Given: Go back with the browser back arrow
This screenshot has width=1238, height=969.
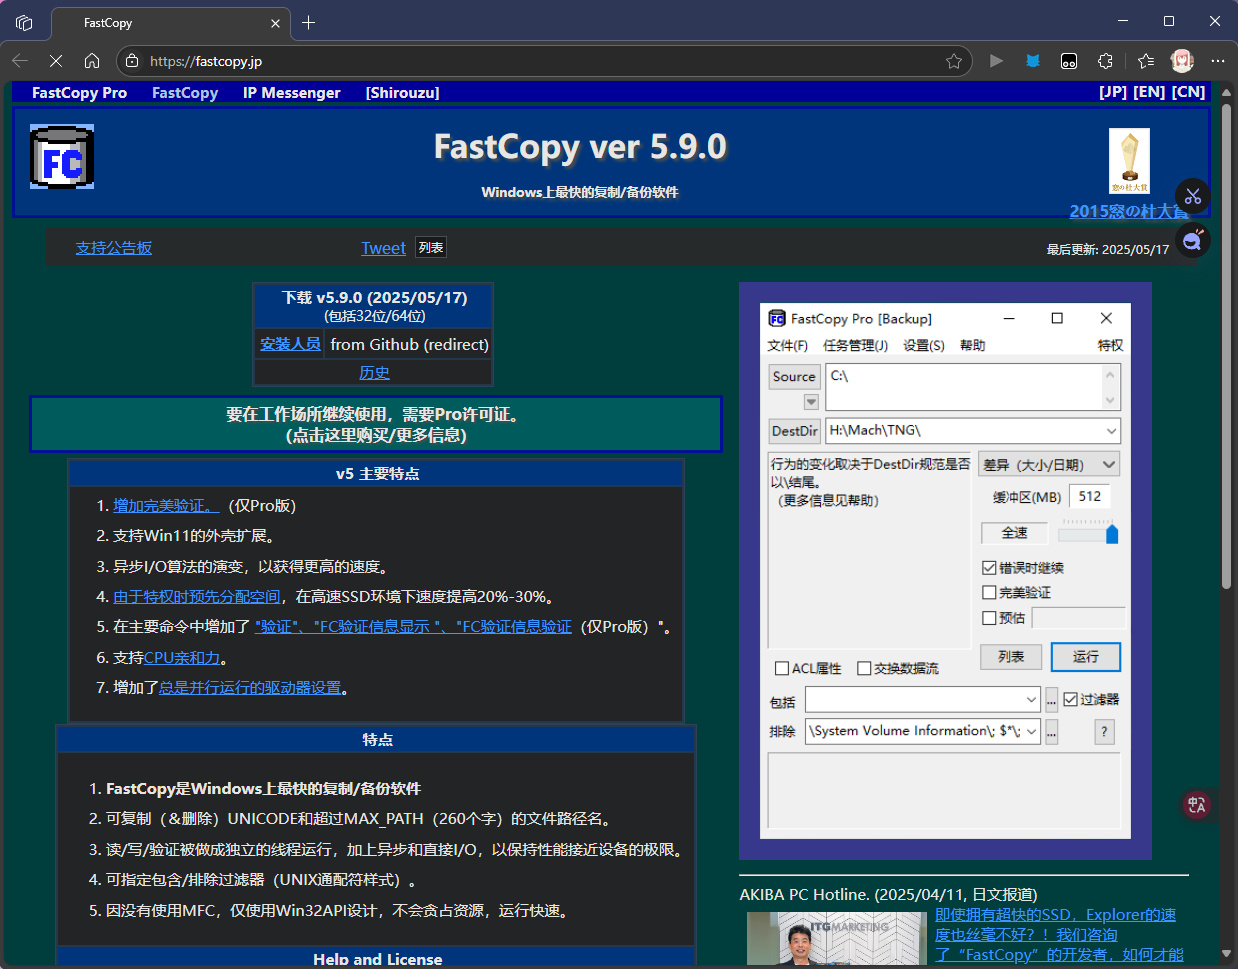Looking at the screenshot, I should 20,61.
